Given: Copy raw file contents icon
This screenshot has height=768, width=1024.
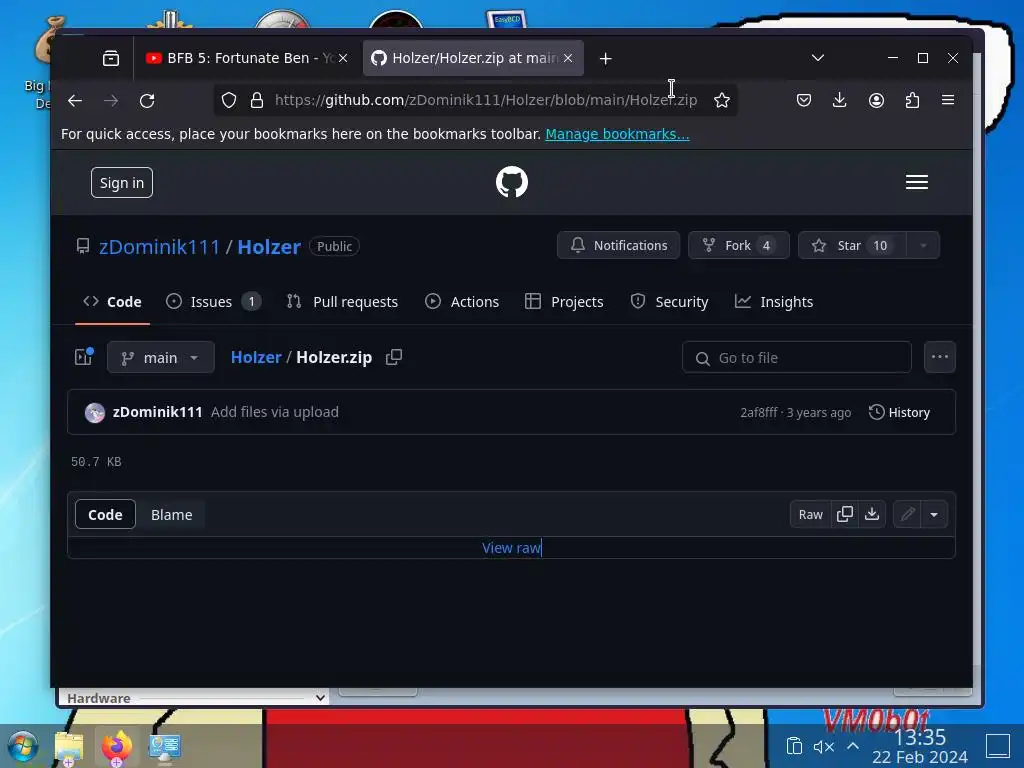Looking at the screenshot, I should (x=844, y=515).
